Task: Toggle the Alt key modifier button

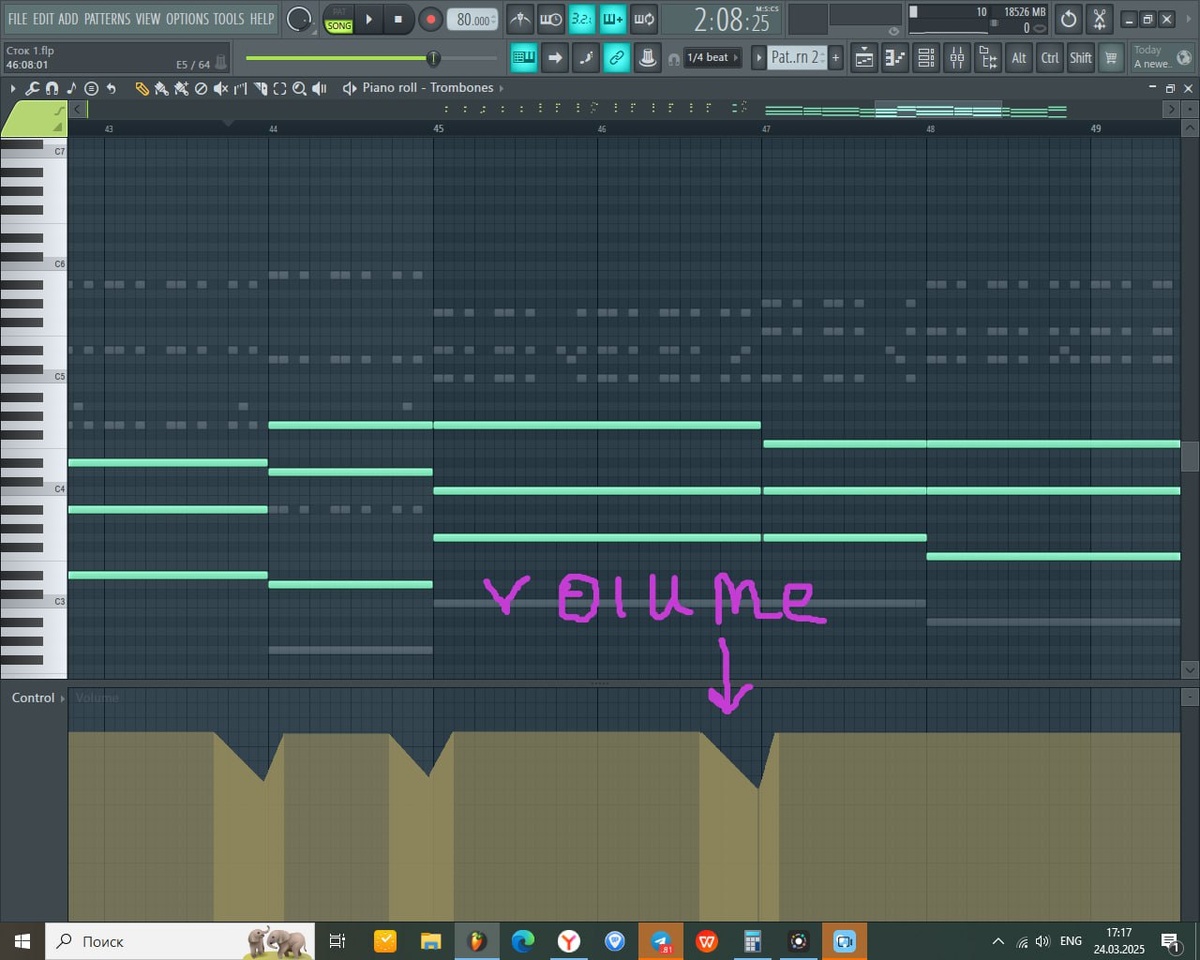Action: [x=1019, y=58]
